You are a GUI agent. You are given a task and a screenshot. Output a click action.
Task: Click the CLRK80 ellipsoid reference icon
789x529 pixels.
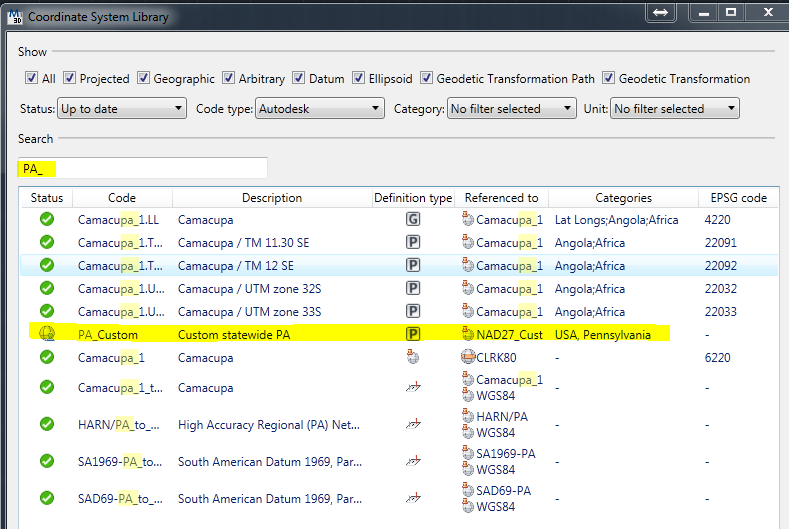(x=467, y=357)
